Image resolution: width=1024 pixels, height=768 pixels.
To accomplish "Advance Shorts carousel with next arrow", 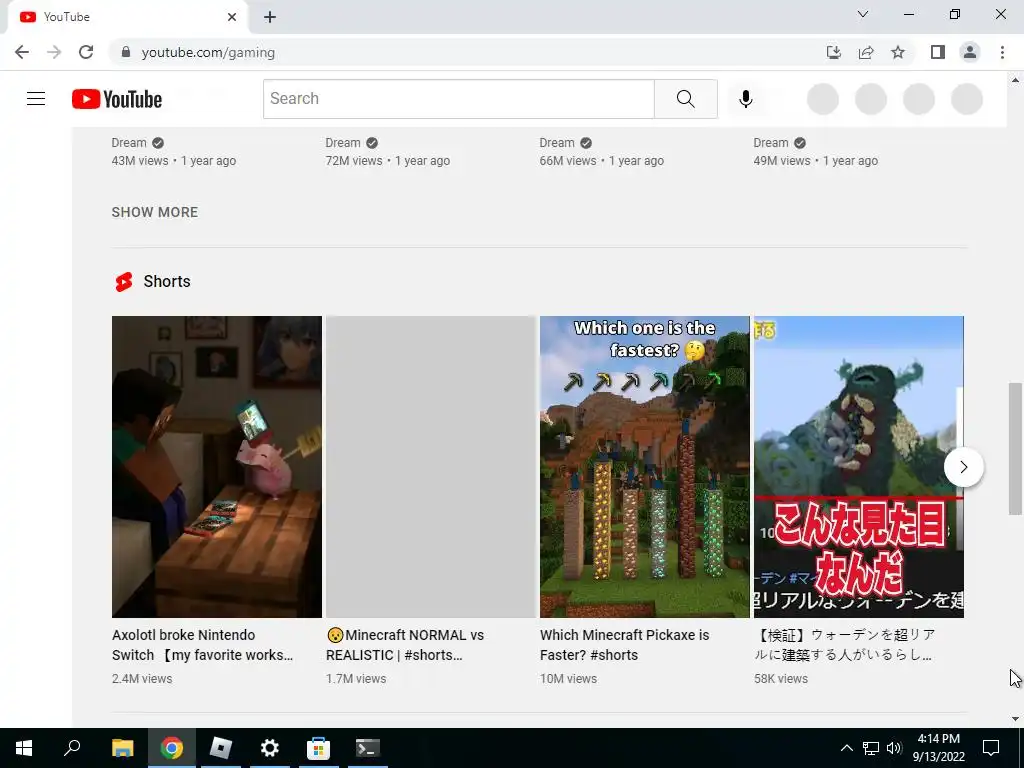I will [963, 467].
